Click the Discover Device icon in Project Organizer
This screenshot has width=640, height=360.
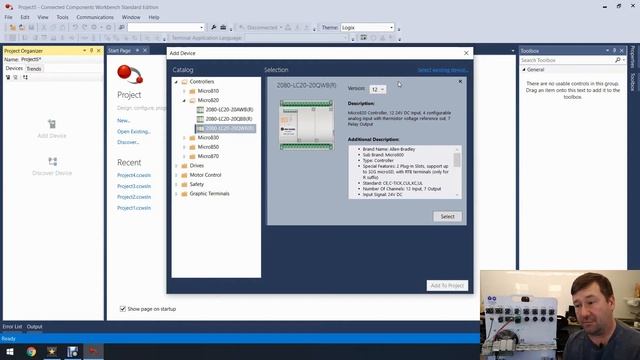click(x=52, y=161)
